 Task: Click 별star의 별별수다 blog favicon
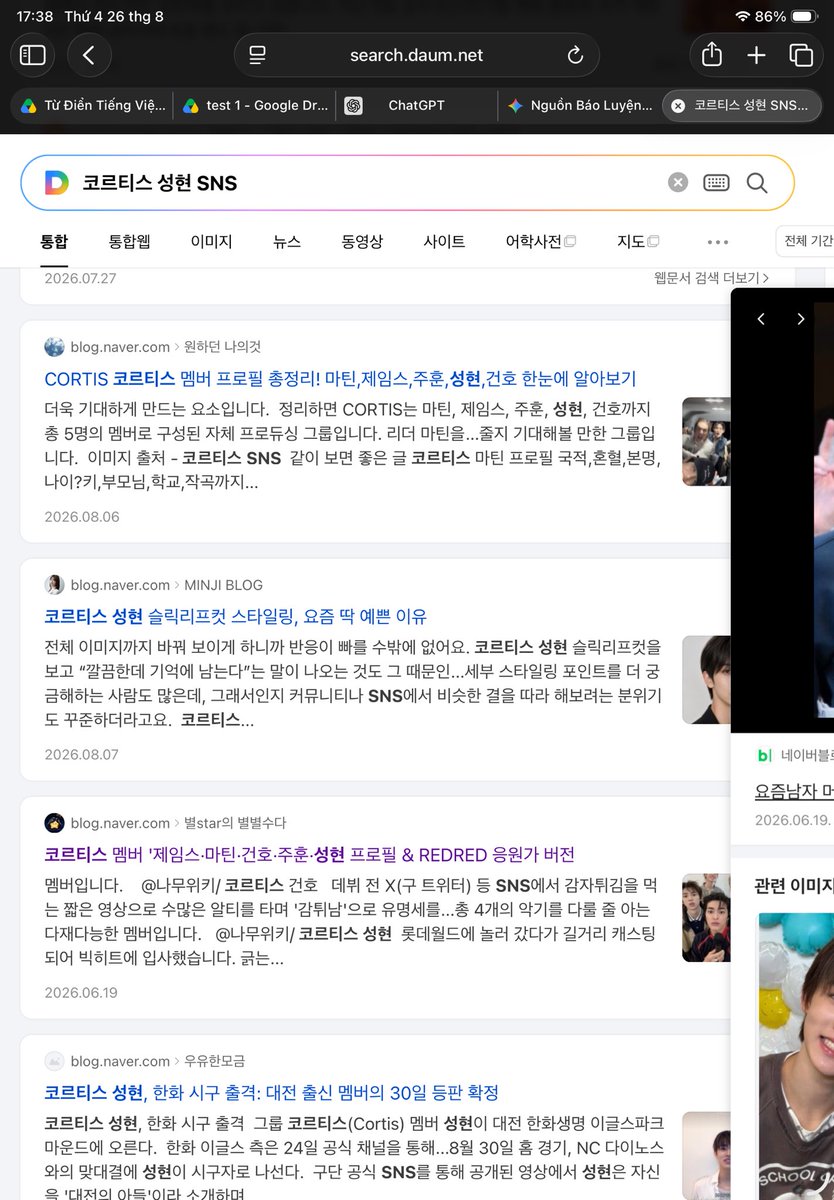coord(54,823)
